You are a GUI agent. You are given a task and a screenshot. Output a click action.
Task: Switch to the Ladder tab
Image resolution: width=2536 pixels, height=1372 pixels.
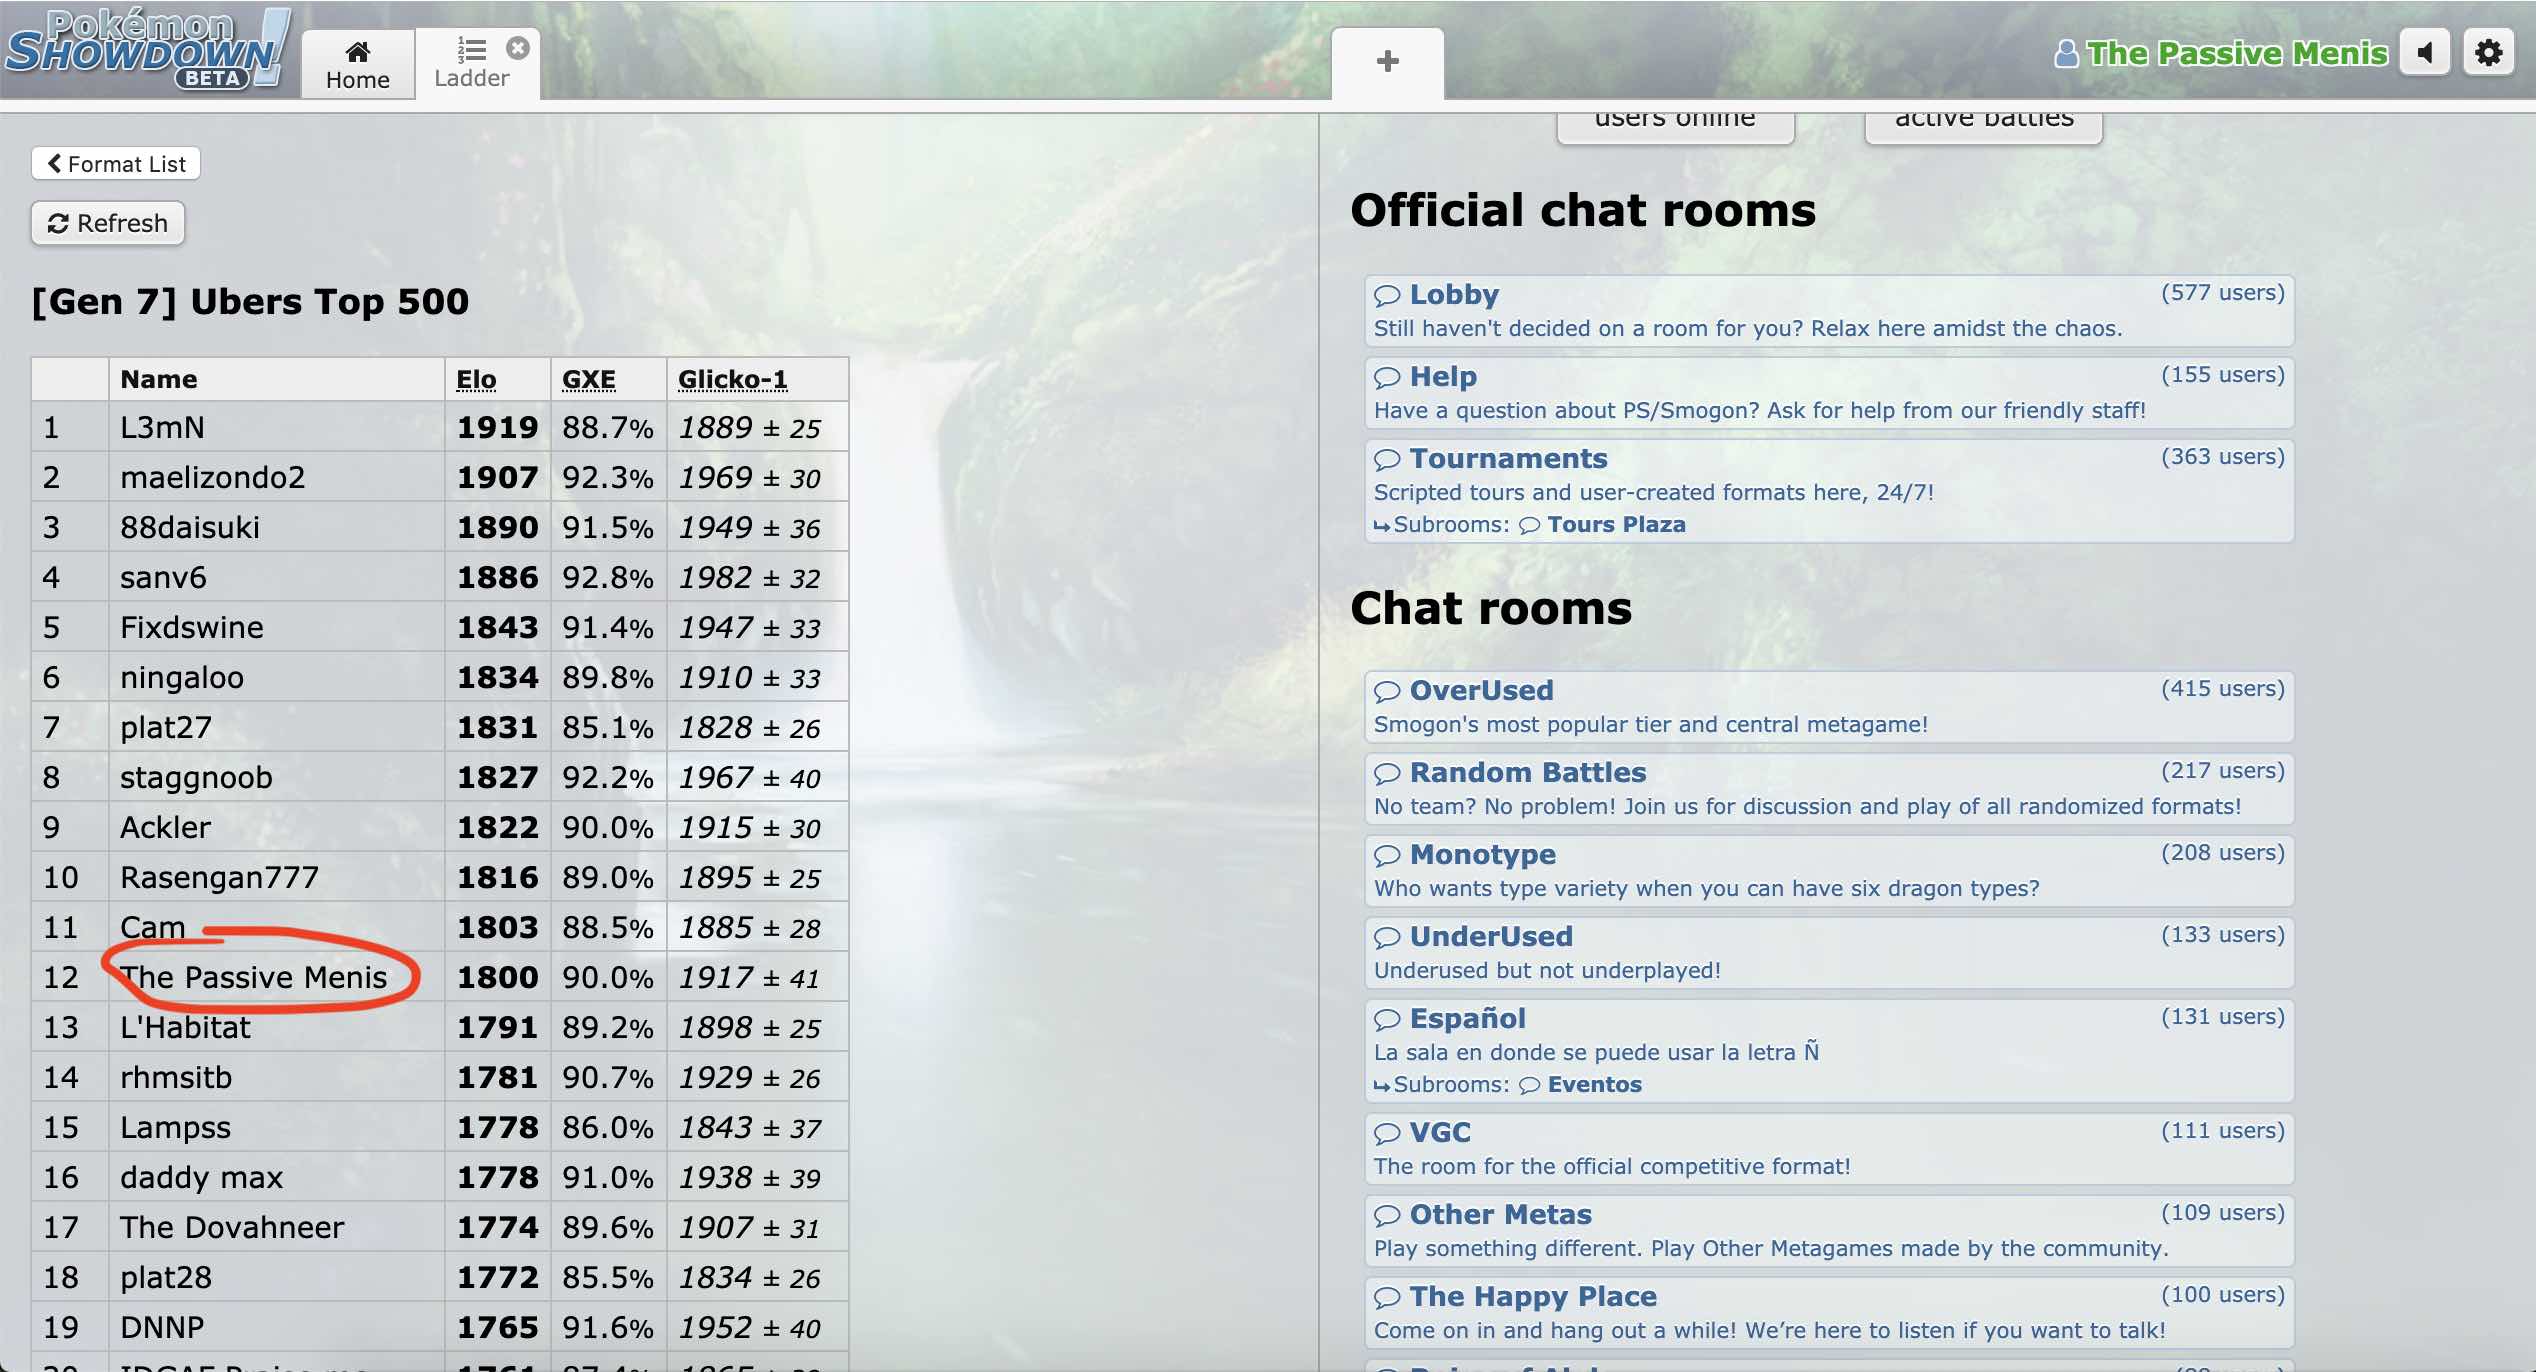pos(471,65)
